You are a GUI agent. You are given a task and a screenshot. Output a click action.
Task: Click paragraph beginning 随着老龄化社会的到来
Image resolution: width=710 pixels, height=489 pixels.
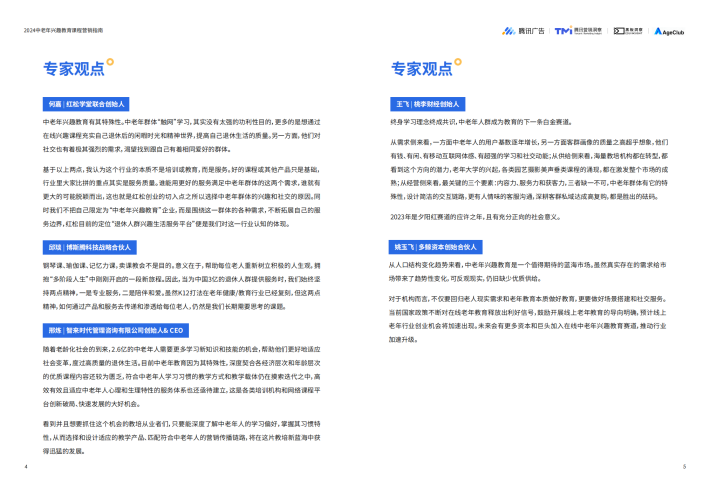click(x=182, y=374)
